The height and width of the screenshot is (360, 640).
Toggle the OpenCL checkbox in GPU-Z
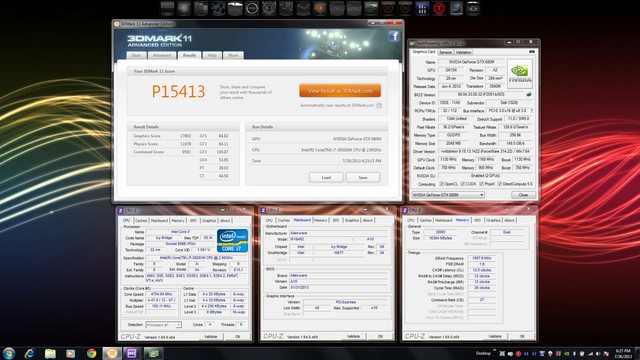click(442, 184)
